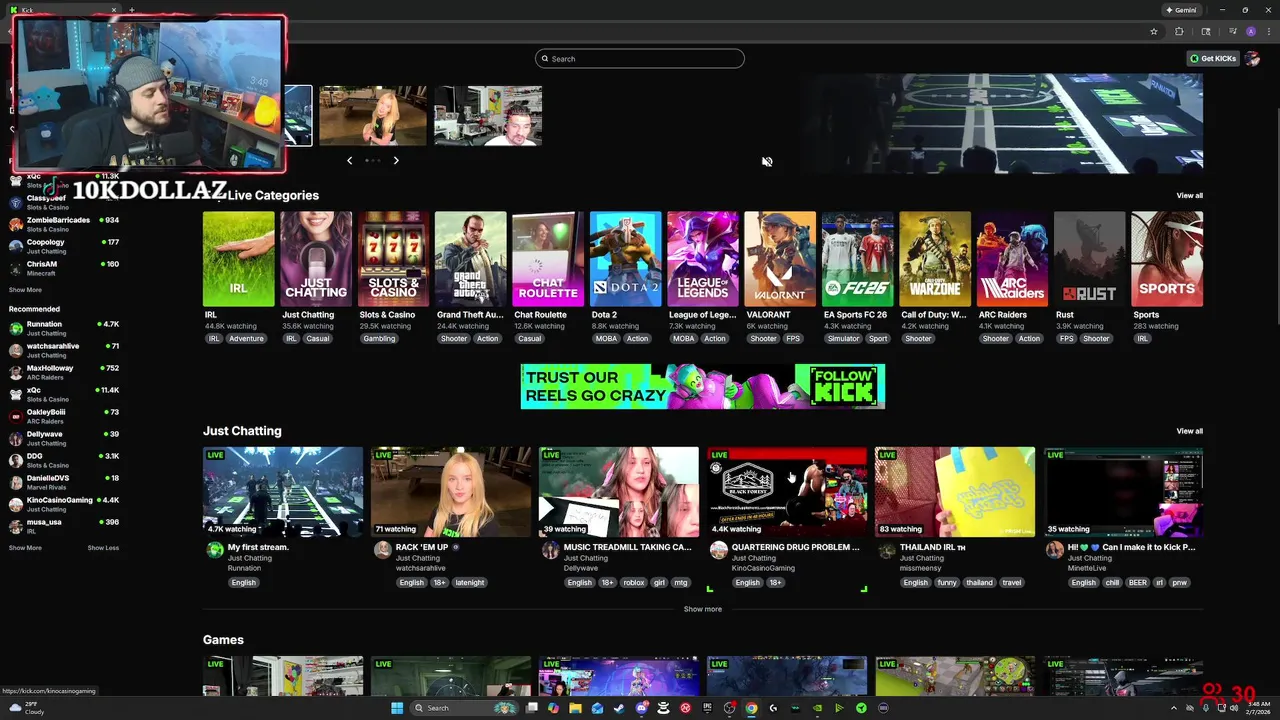This screenshot has width=1280, height=720.
Task: Open KinoCasinoGaming channel in Recommended
Action: pos(64,504)
